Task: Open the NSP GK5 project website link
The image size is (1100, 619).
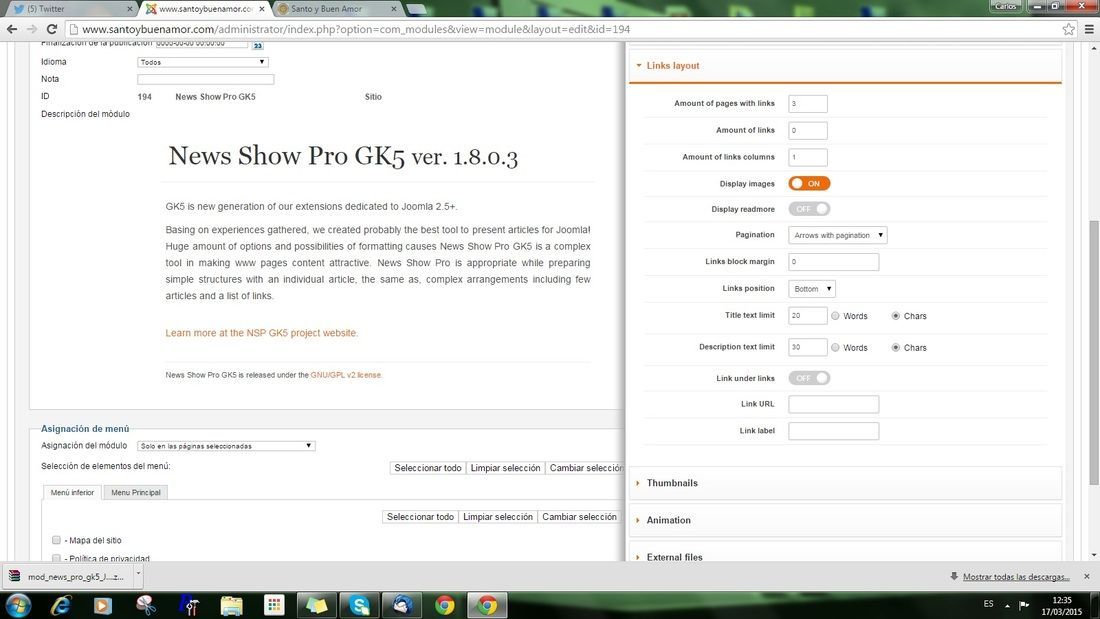Action: click(x=262, y=333)
